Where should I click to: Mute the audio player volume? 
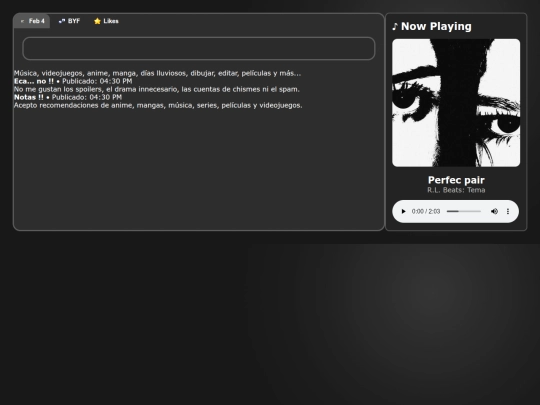coord(494,211)
